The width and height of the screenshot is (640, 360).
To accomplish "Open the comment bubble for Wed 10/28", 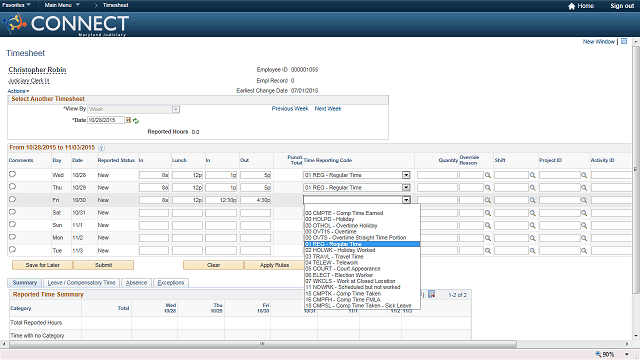I will tap(12, 174).
